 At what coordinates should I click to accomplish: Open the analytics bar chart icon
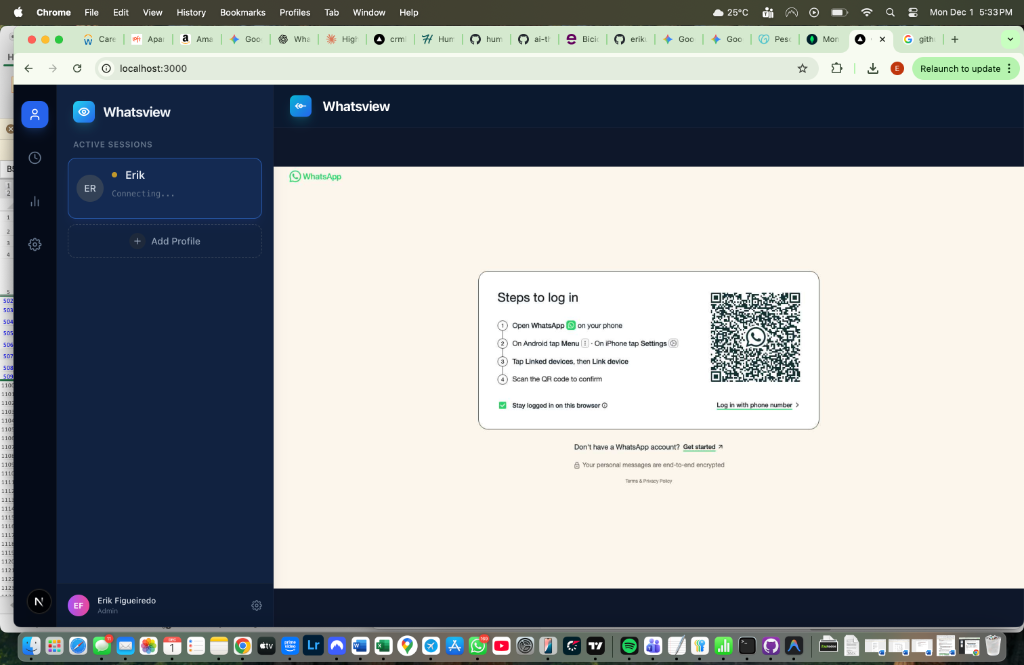click(x=35, y=201)
